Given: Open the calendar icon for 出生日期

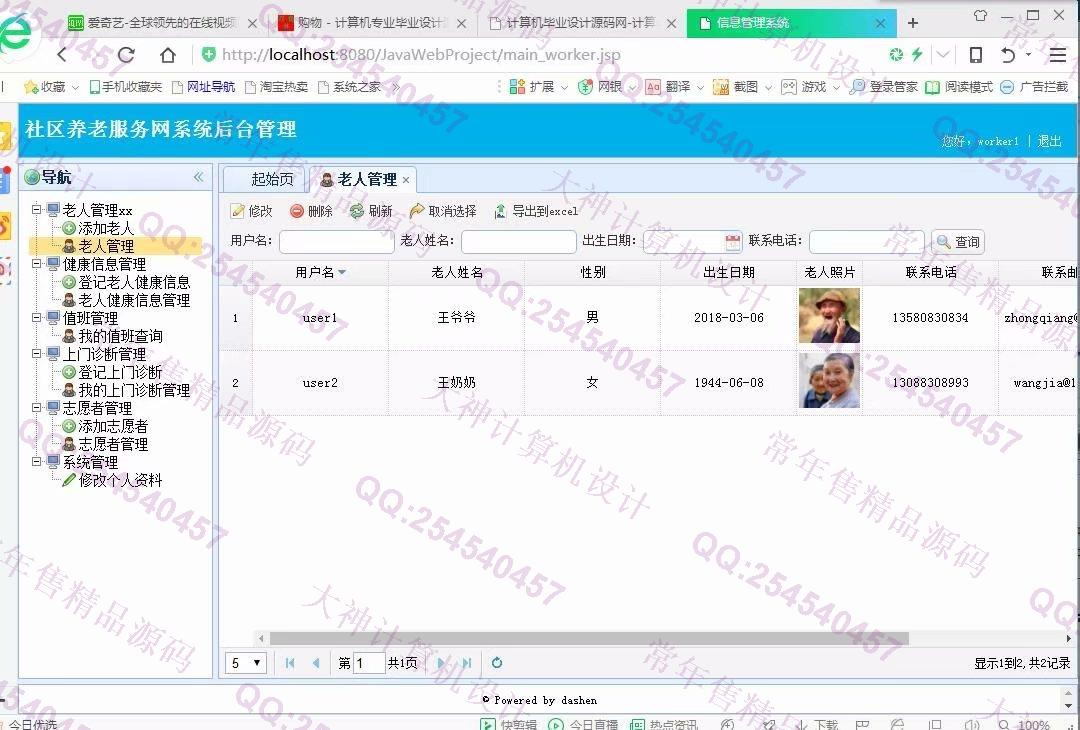Looking at the screenshot, I should tap(733, 241).
